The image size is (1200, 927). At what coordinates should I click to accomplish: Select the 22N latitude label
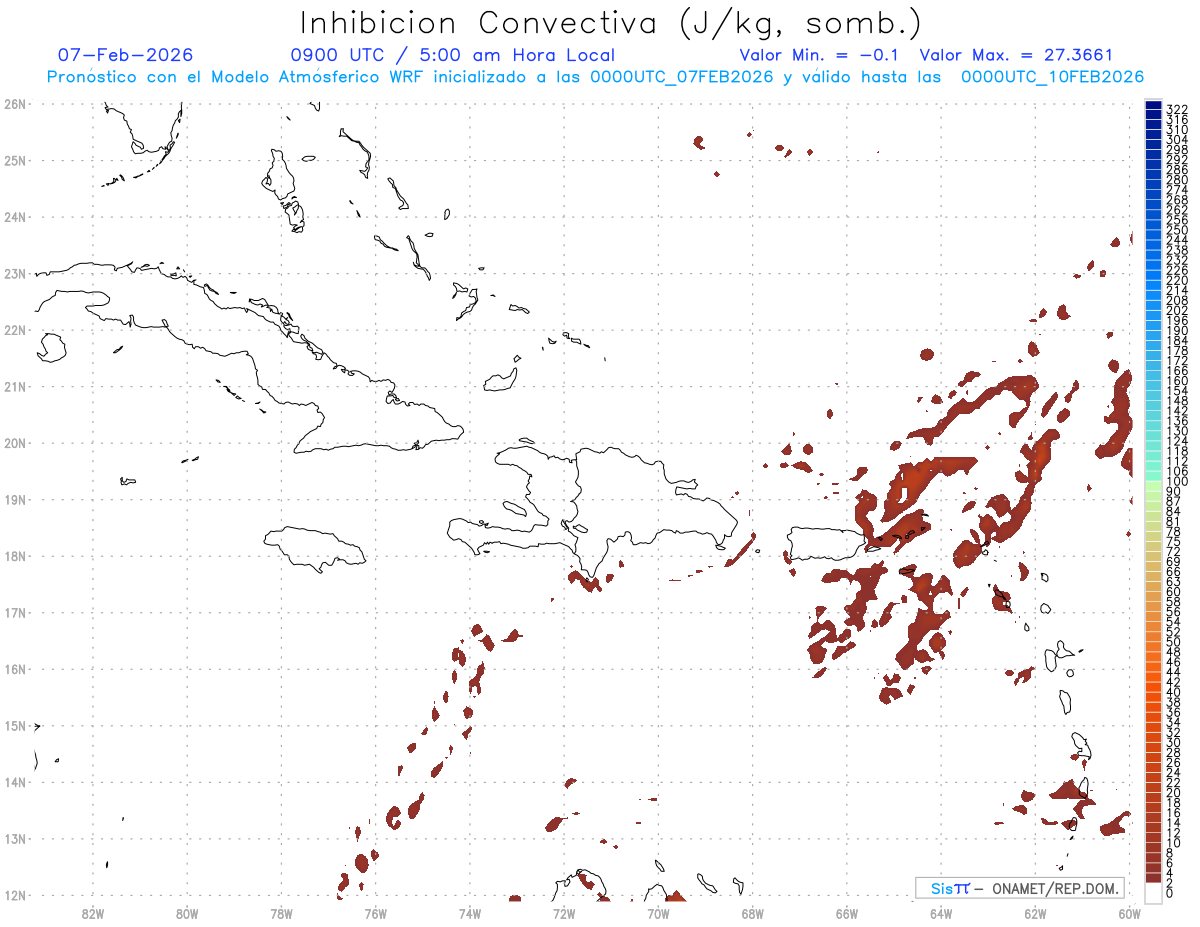click(14, 330)
